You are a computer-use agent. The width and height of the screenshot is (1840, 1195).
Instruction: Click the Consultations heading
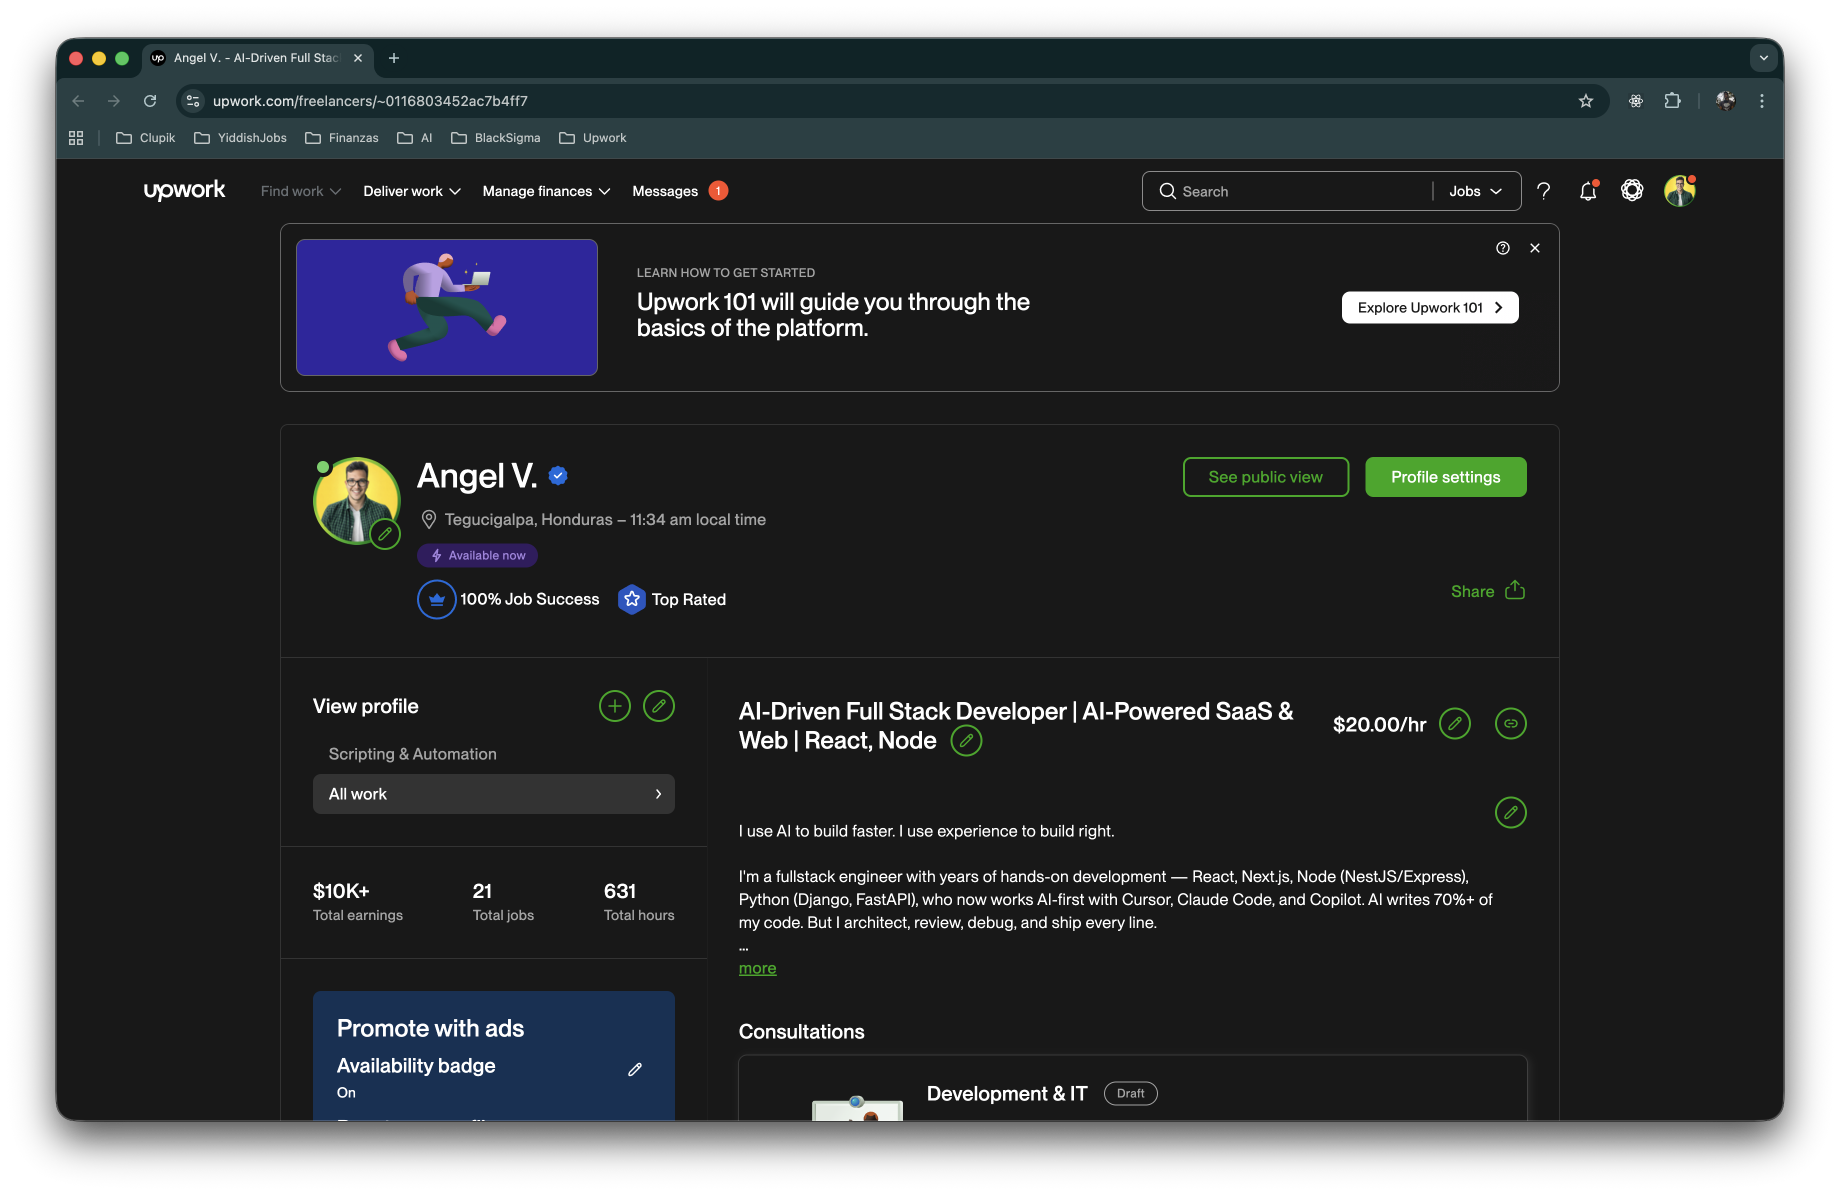pyautogui.click(x=801, y=1031)
